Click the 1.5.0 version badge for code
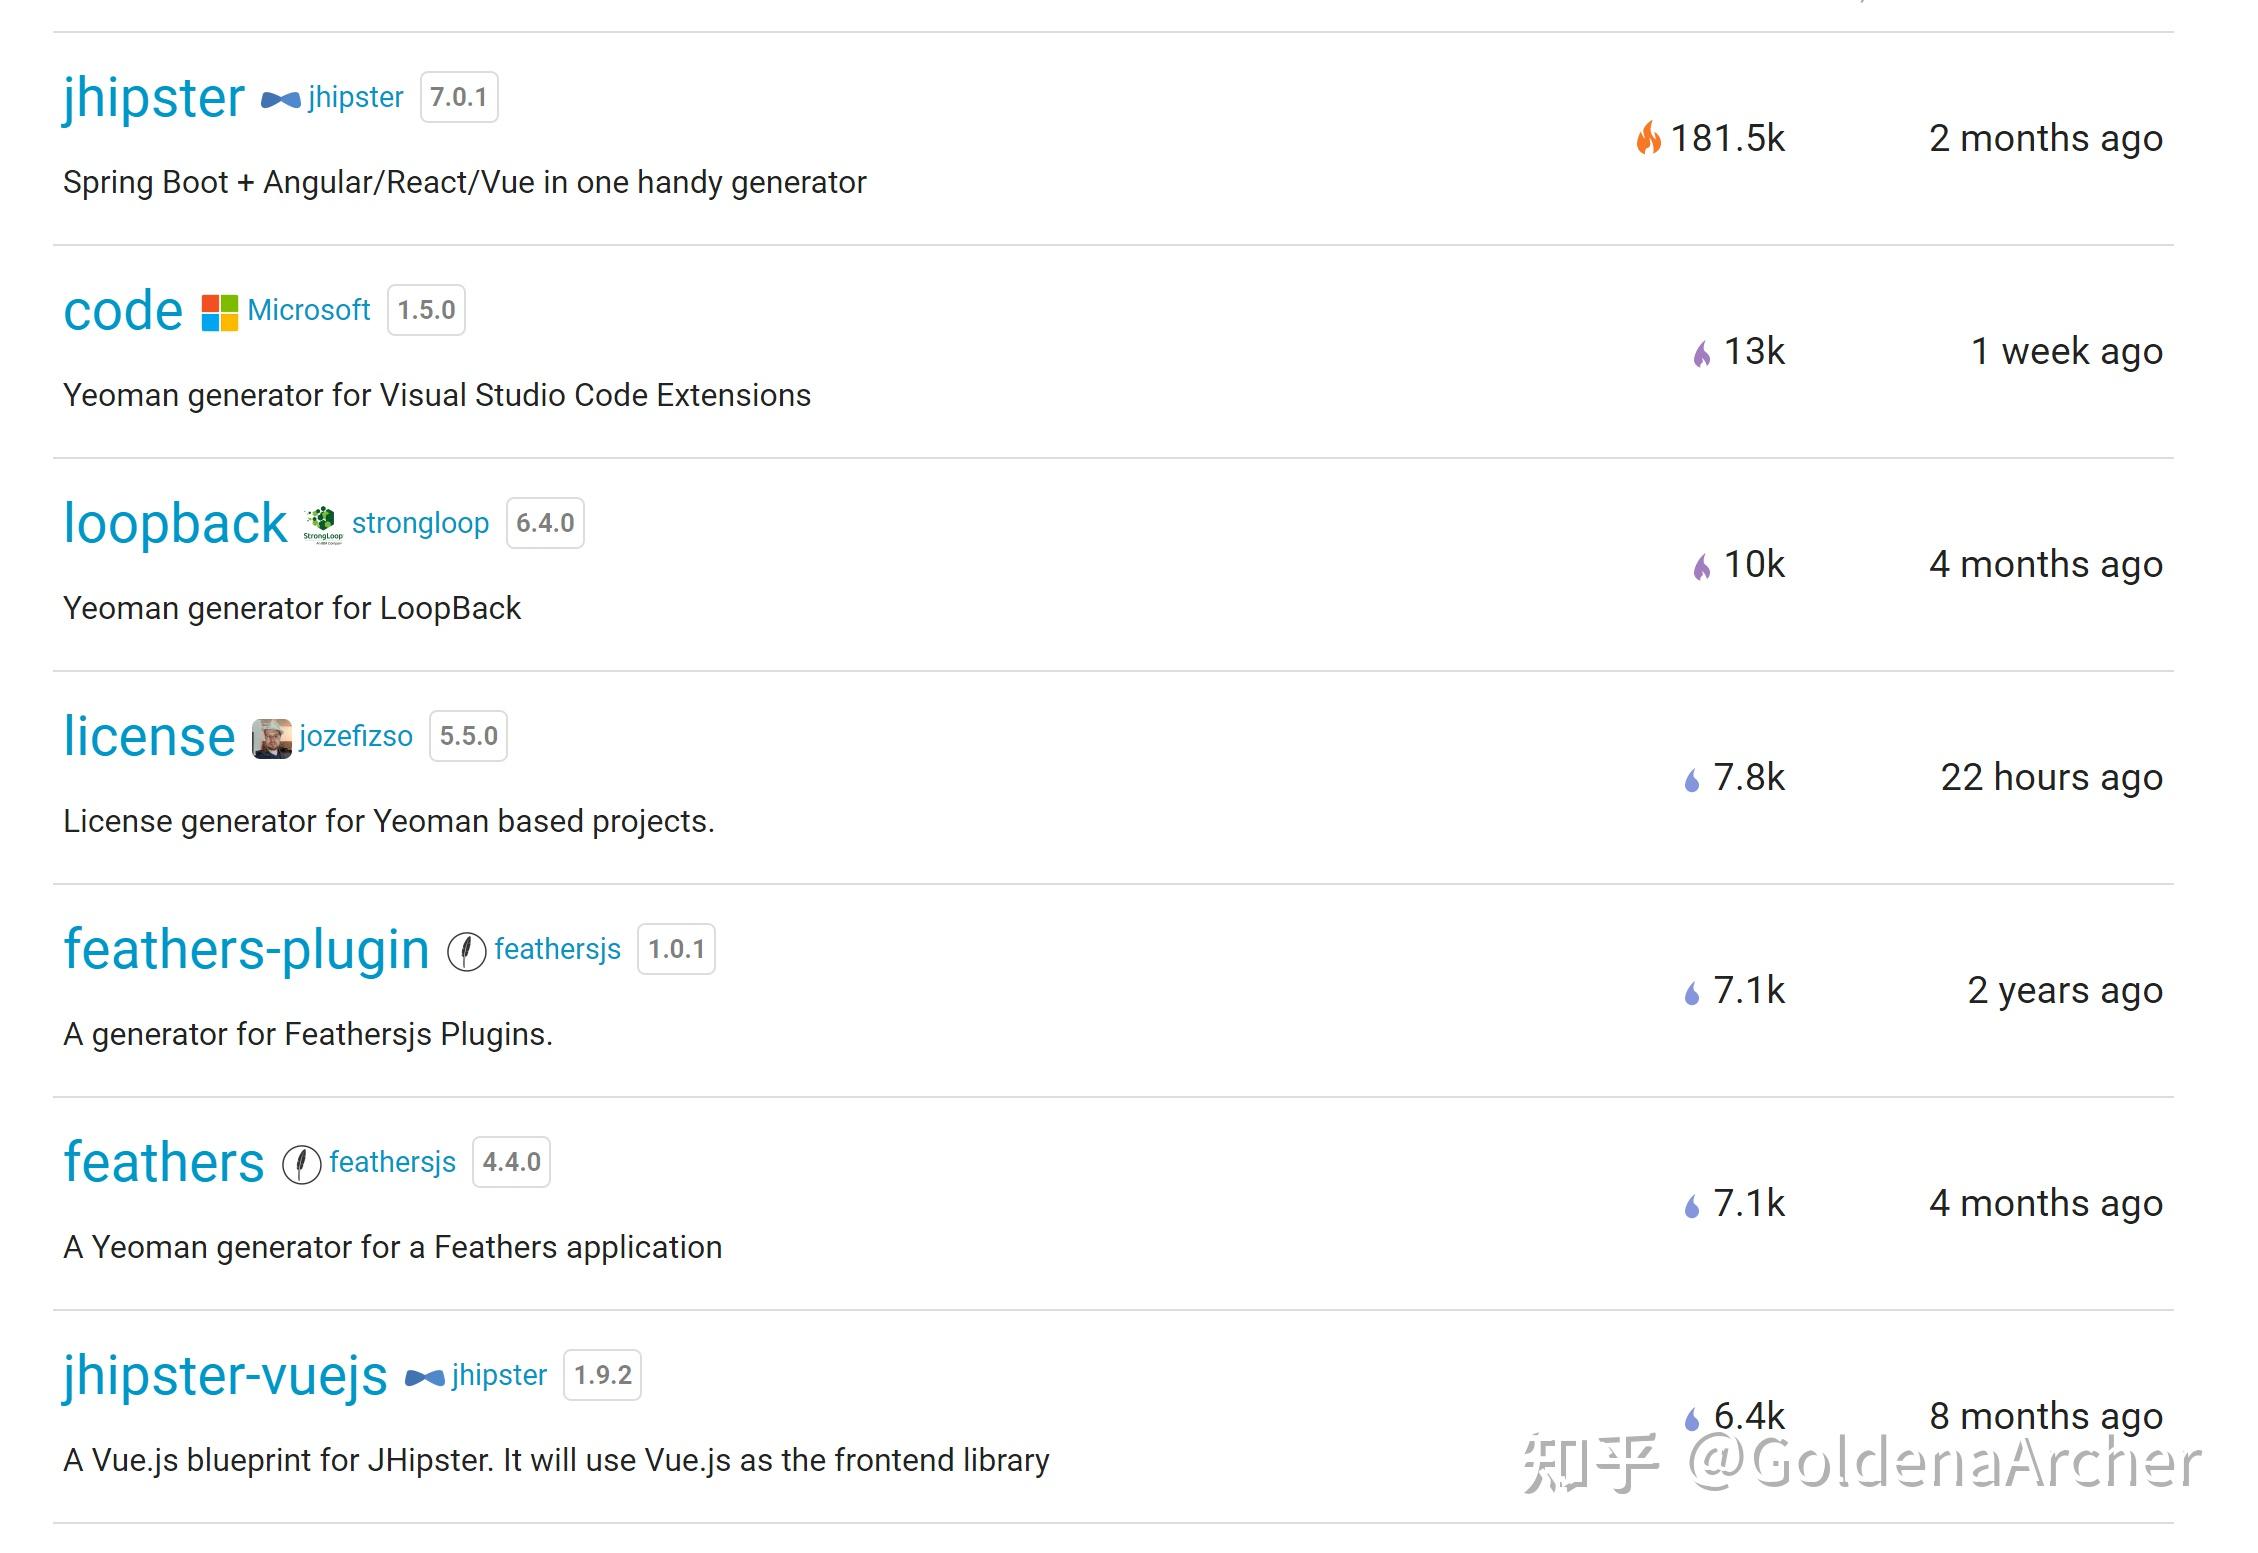 426,310
